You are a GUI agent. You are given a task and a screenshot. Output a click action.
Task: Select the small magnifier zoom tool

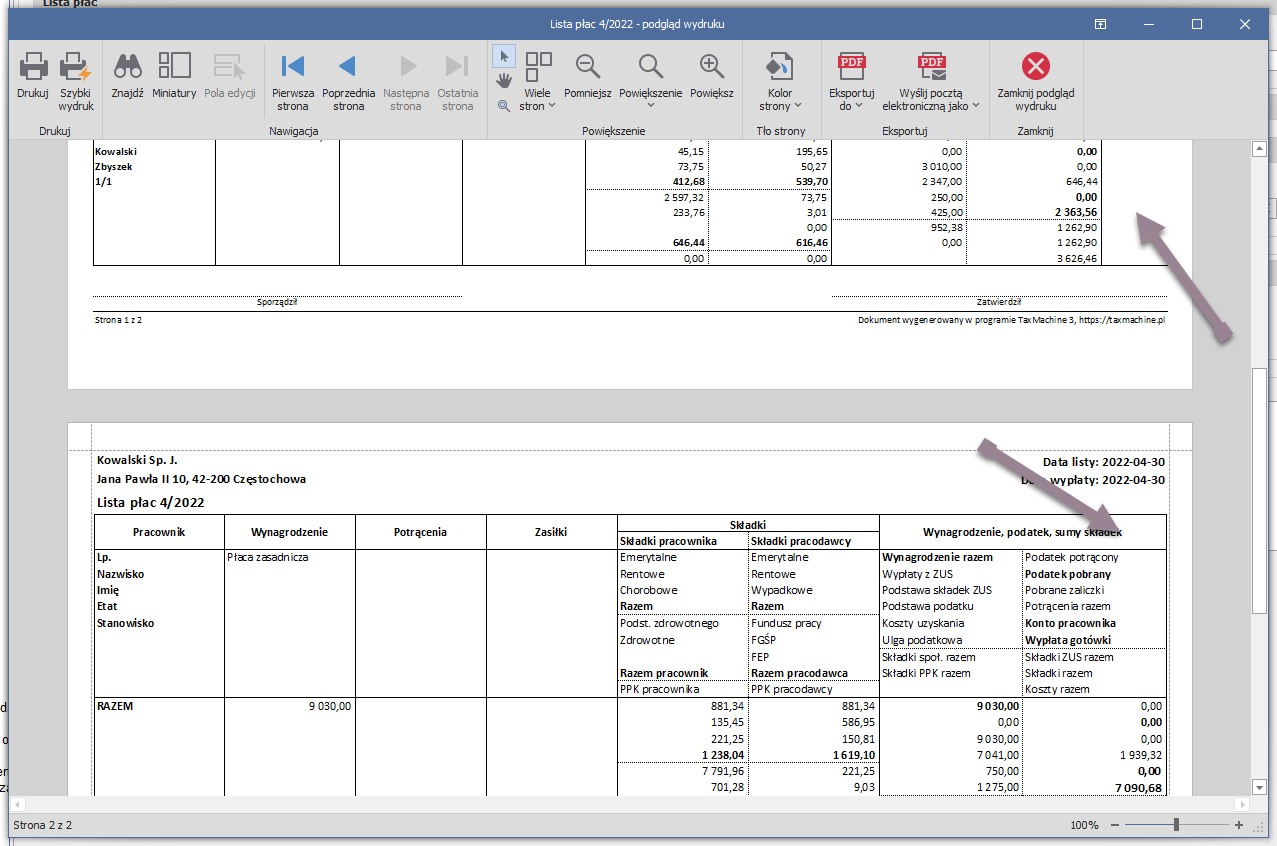tap(504, 105)
